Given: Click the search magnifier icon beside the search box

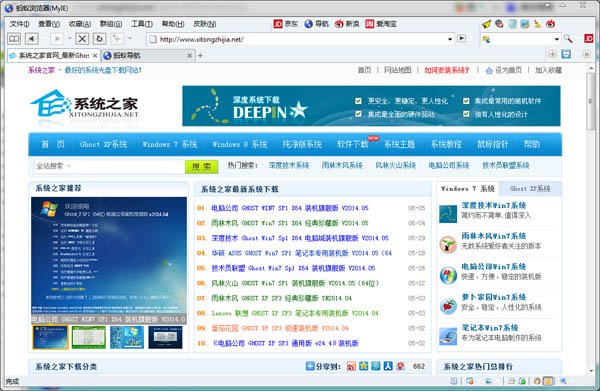Looking at the screenshot, I should click(568, 39).
